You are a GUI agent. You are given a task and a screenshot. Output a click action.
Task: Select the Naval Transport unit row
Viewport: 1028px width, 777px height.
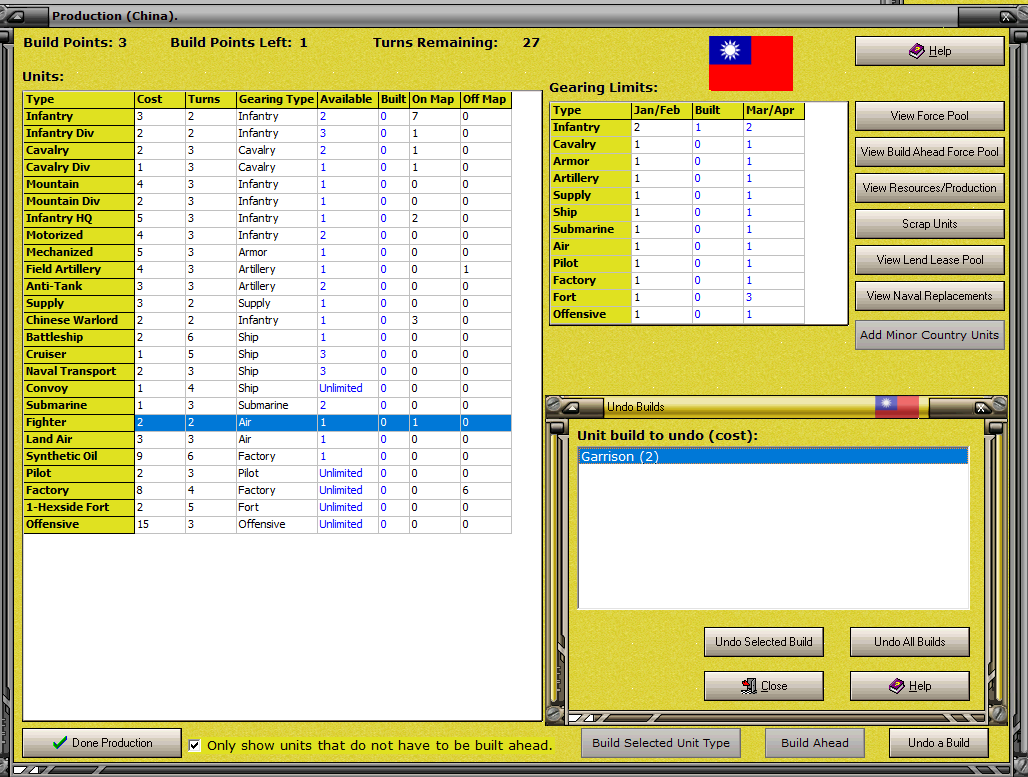pyautogui.click(x=267, y=372)
